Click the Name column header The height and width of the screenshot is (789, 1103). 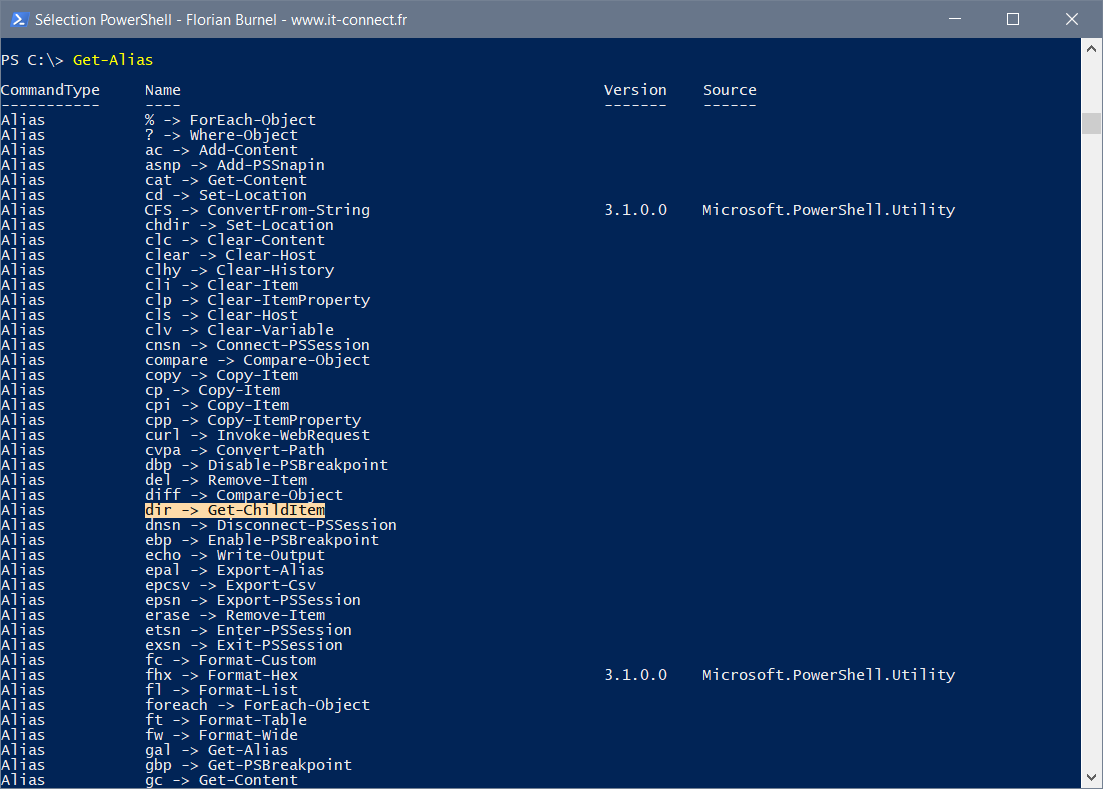162,90
